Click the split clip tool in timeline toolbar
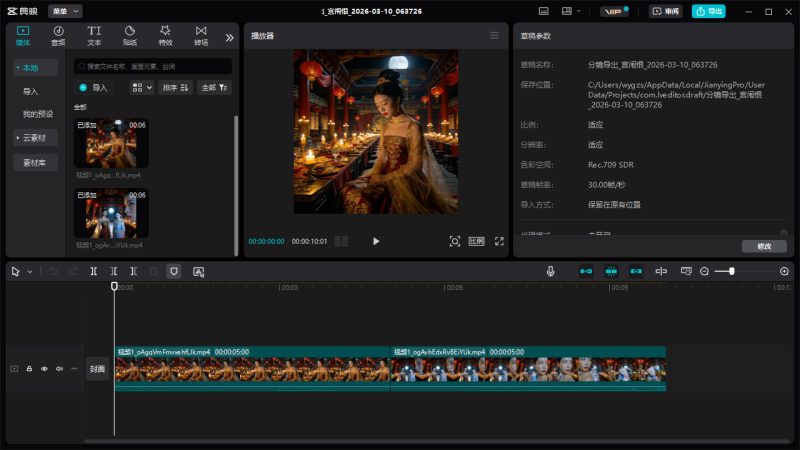The height and width of the screenshot is (450, 800). 93,271
